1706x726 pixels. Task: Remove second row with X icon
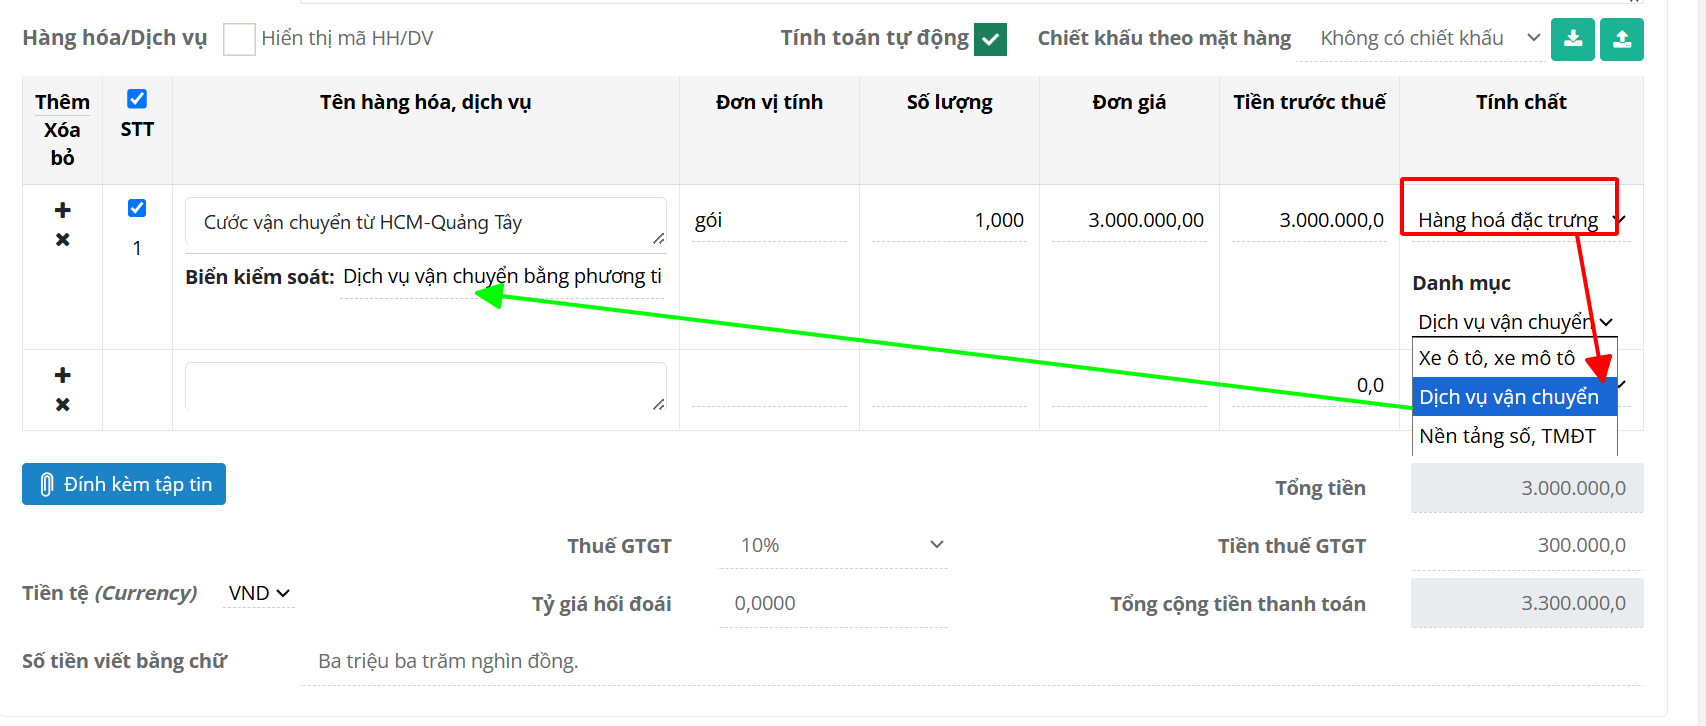[62, 405]
